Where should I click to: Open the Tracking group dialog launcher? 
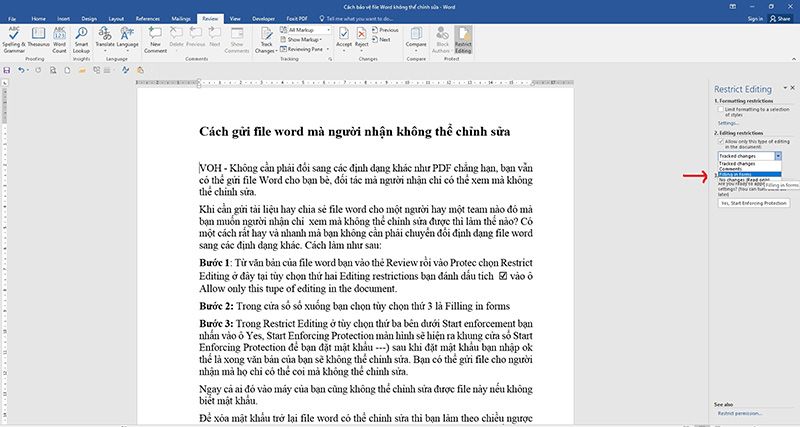(x=330, y=59)
